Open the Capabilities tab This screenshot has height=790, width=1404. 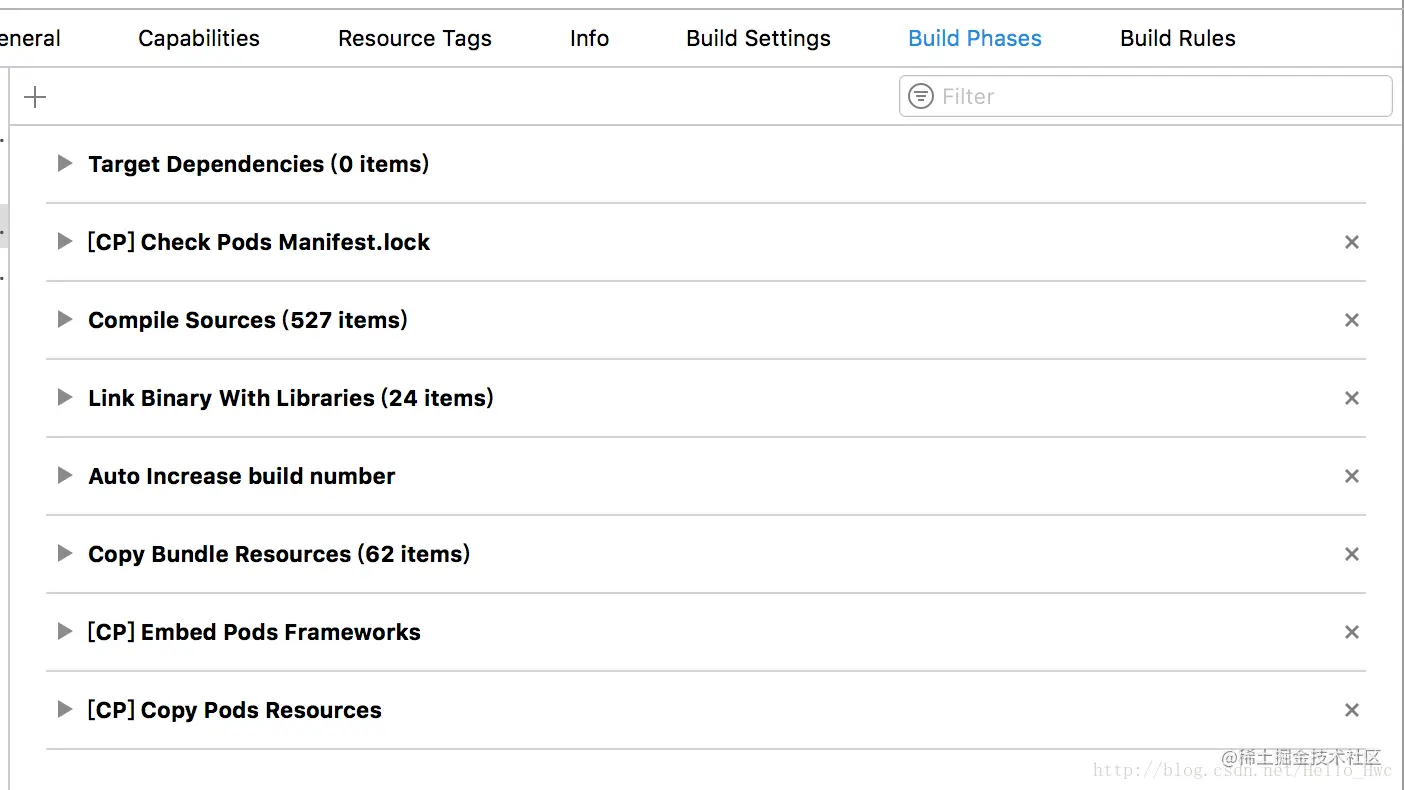(x=199, y=38)
